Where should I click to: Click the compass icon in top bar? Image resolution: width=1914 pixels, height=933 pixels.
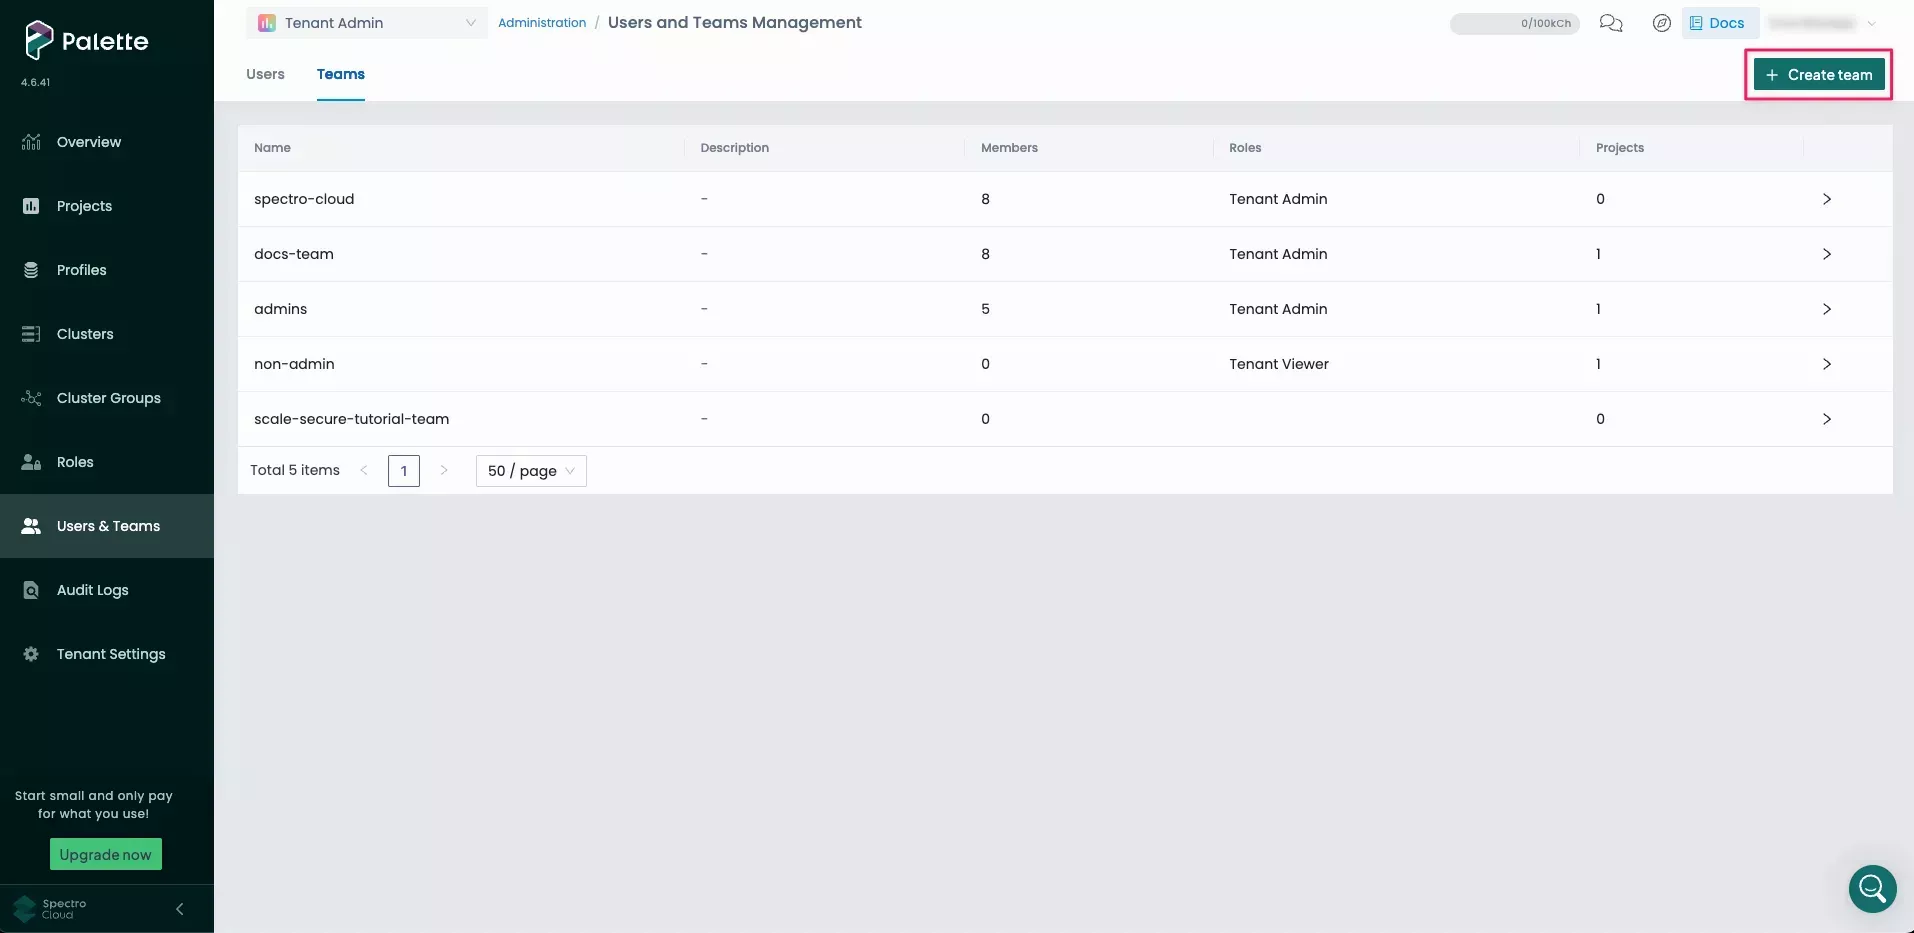(1661, 23)
